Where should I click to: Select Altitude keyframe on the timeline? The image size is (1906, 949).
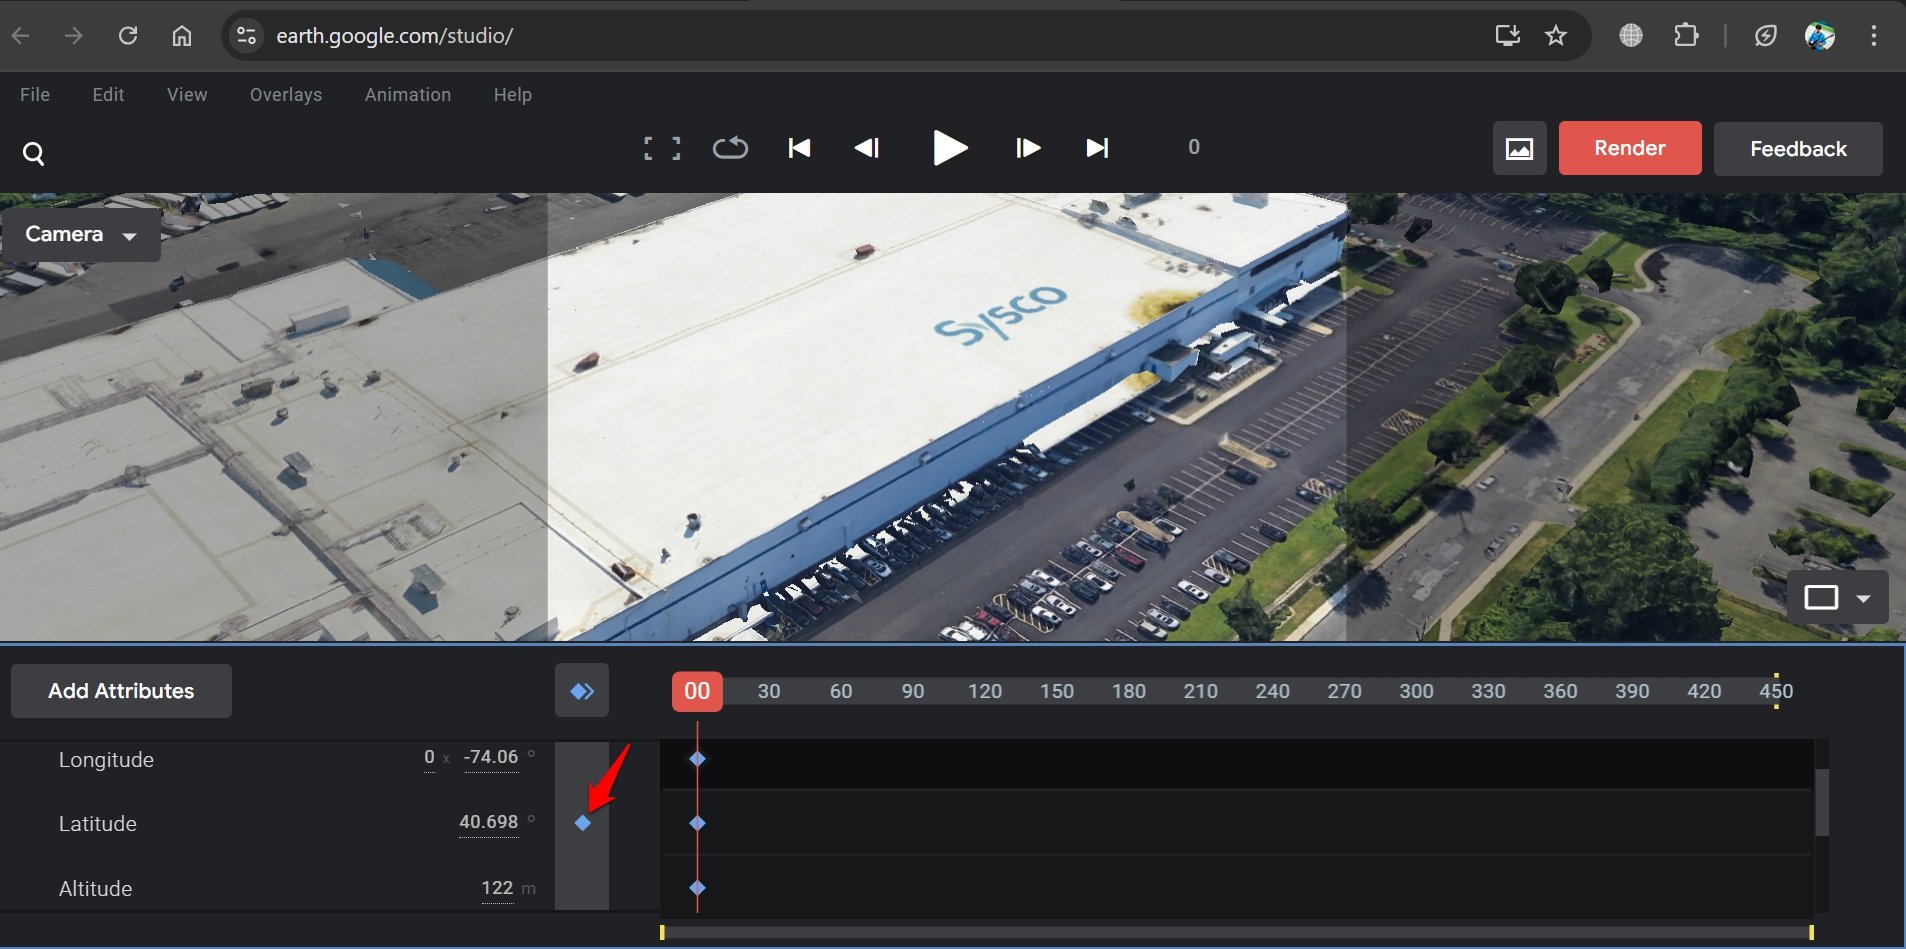pyautogui.click(x=698, y=888)
